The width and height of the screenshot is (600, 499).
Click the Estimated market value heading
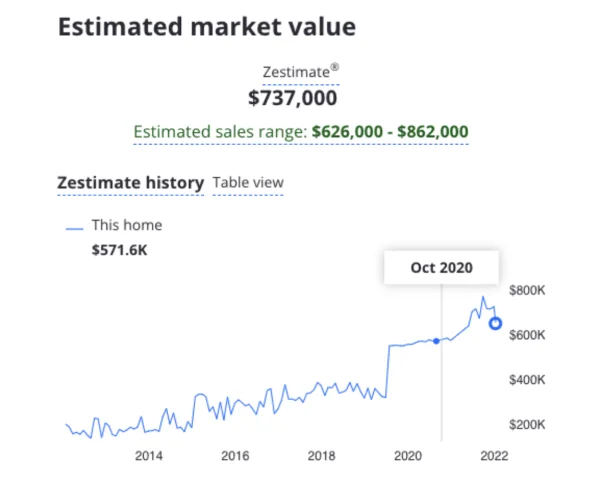206,27
